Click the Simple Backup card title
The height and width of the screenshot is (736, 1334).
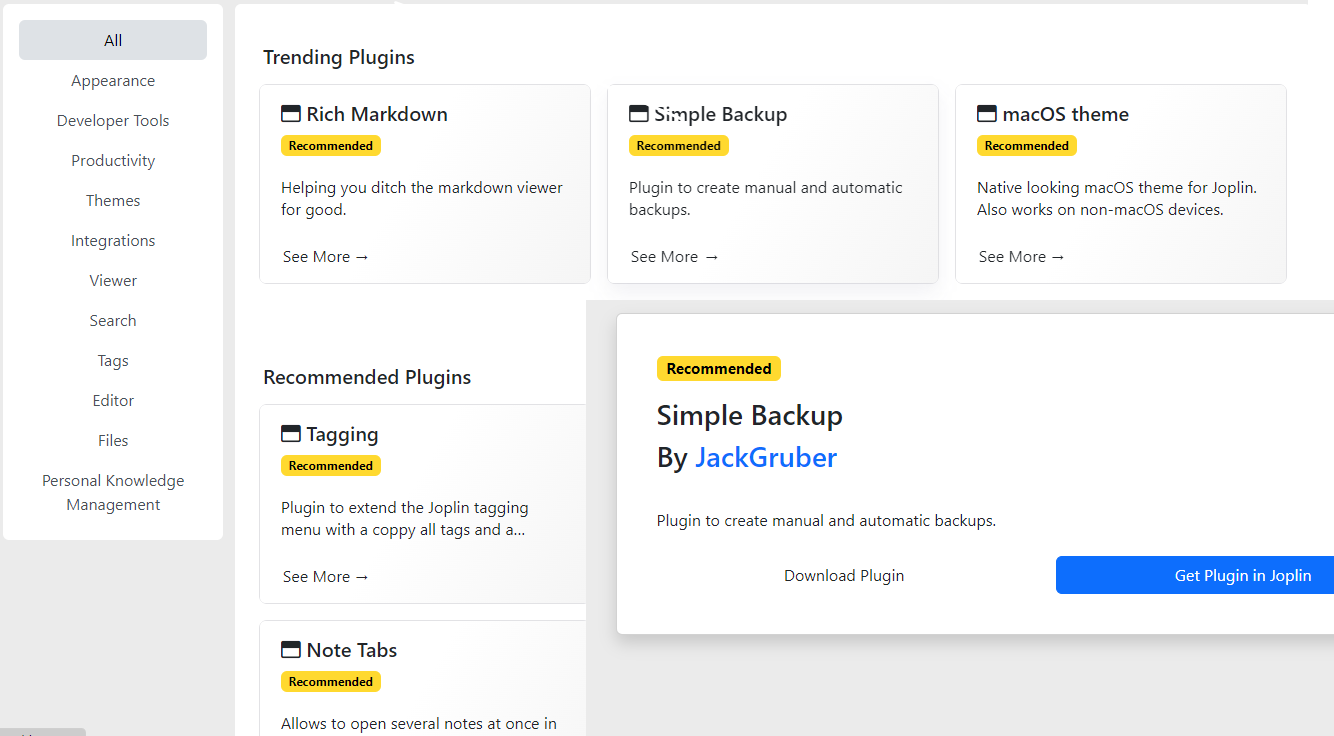720,114
